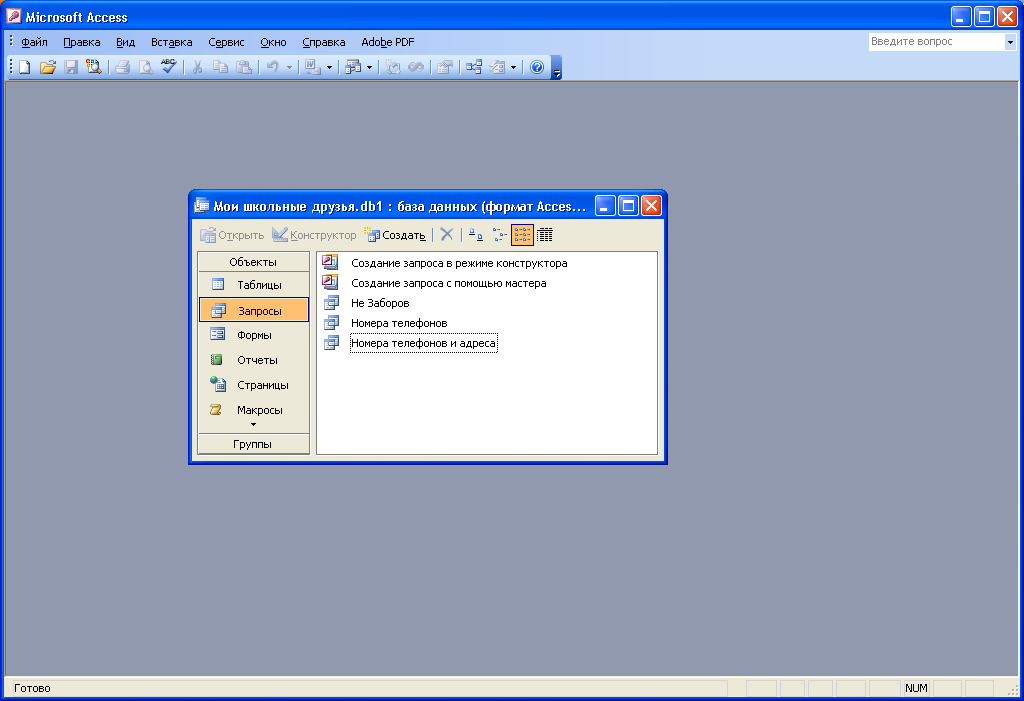1024x701 pixels.
Task: Click the New Object toolbar icon
Action: pyautogui.click(x=498, y=67)
